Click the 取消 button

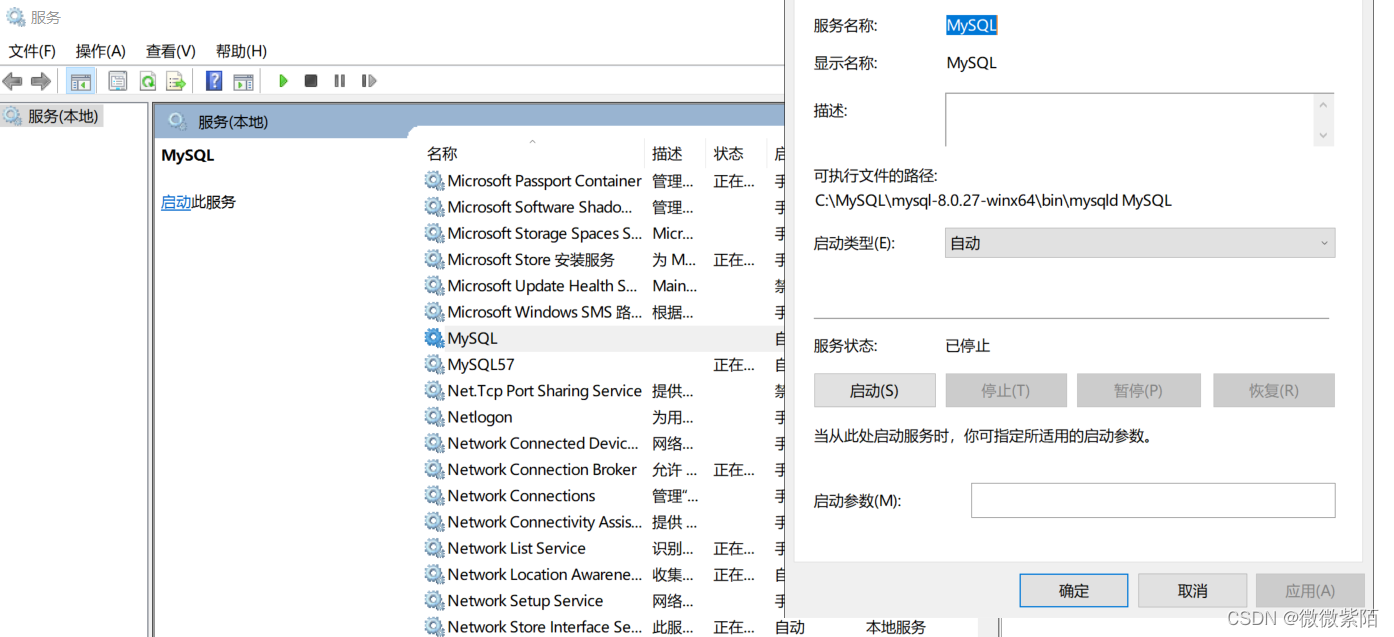tap(1193, 591)
